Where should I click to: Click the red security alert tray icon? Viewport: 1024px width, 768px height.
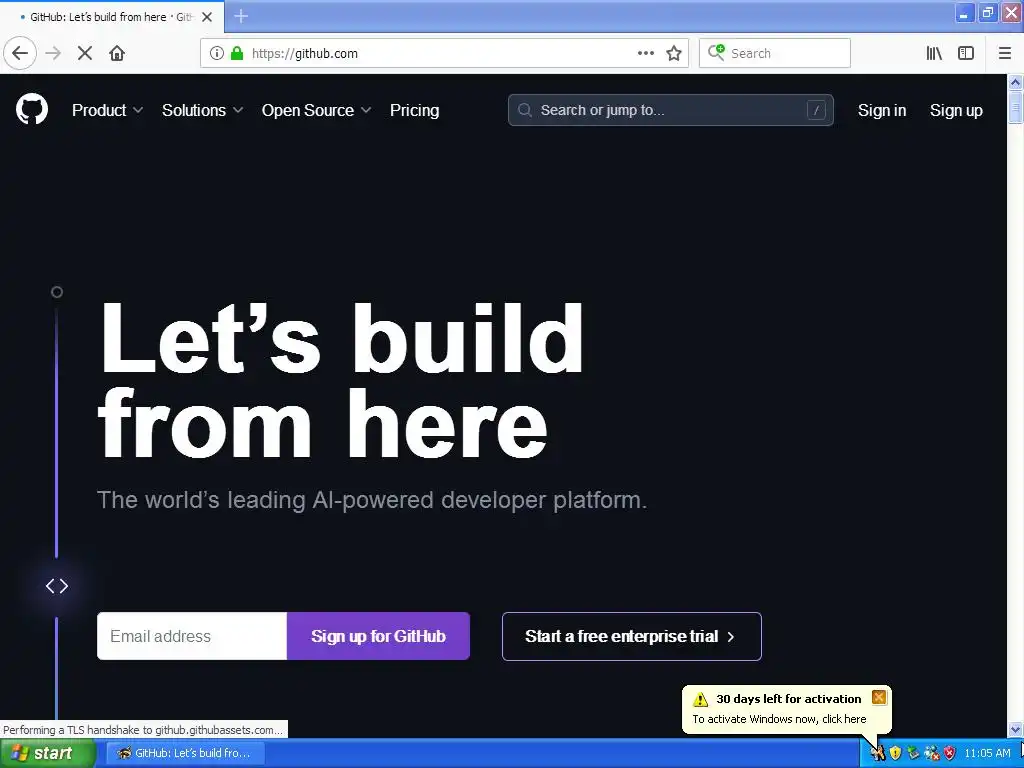tap(950, 753)
